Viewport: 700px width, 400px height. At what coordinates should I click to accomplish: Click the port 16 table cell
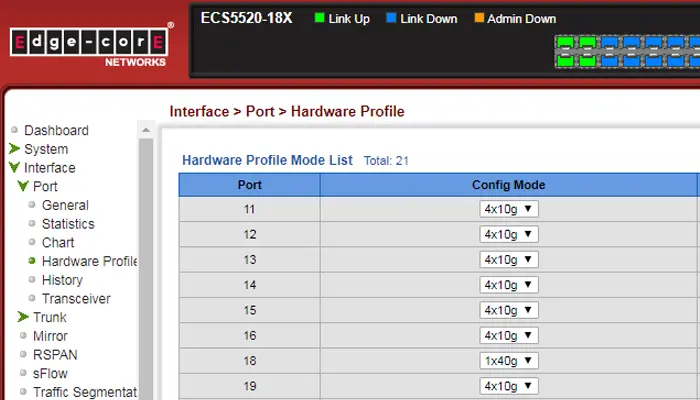250,335
